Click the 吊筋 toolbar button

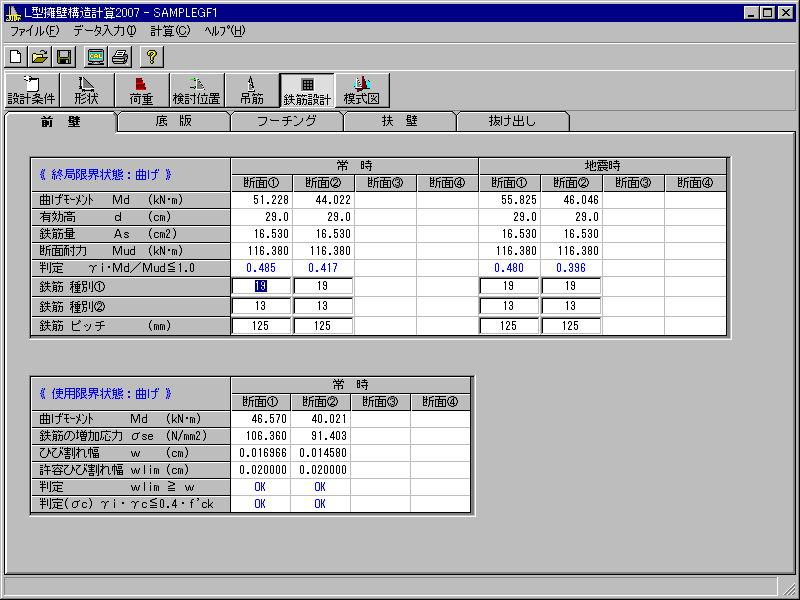pyautogui.click(x=251, y=91)
